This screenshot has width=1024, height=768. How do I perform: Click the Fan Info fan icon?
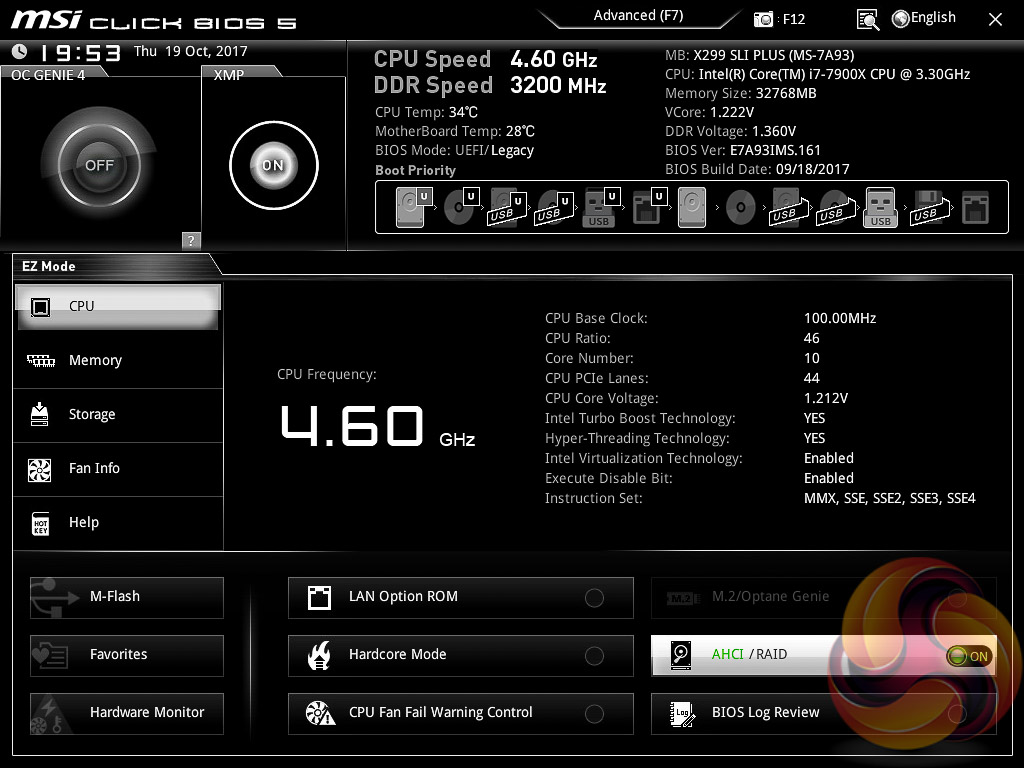pos(40,469)
